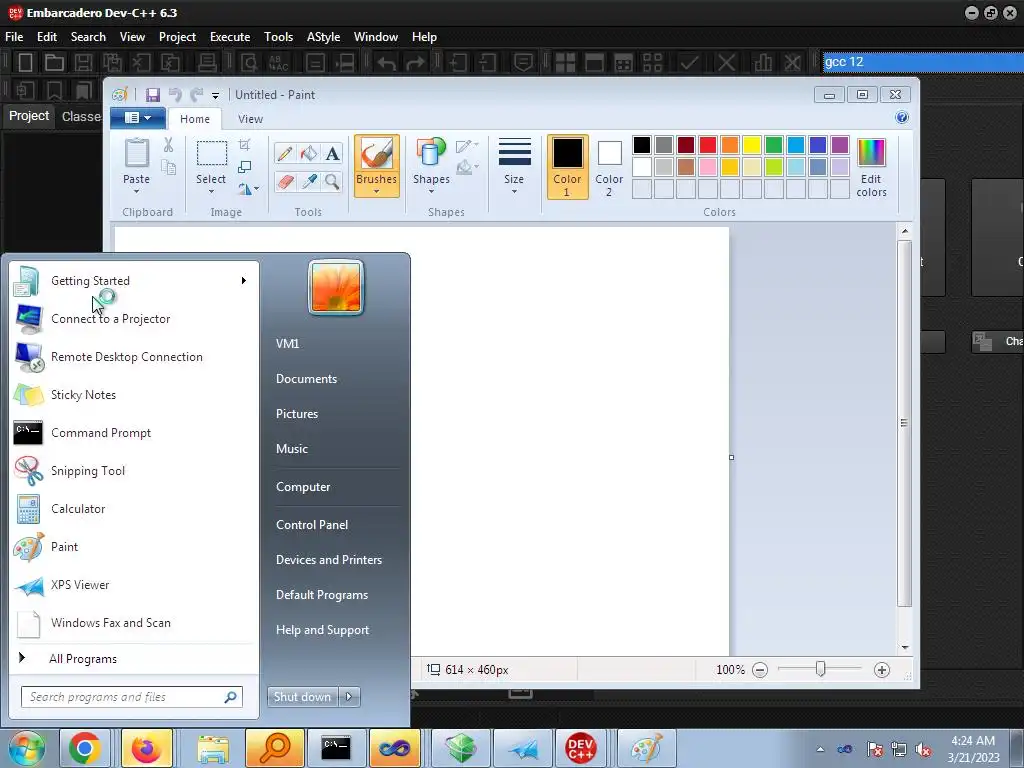Click the Copy icon in Clipboard group
Screen dimensions: 1024x768
coord(168,168)
